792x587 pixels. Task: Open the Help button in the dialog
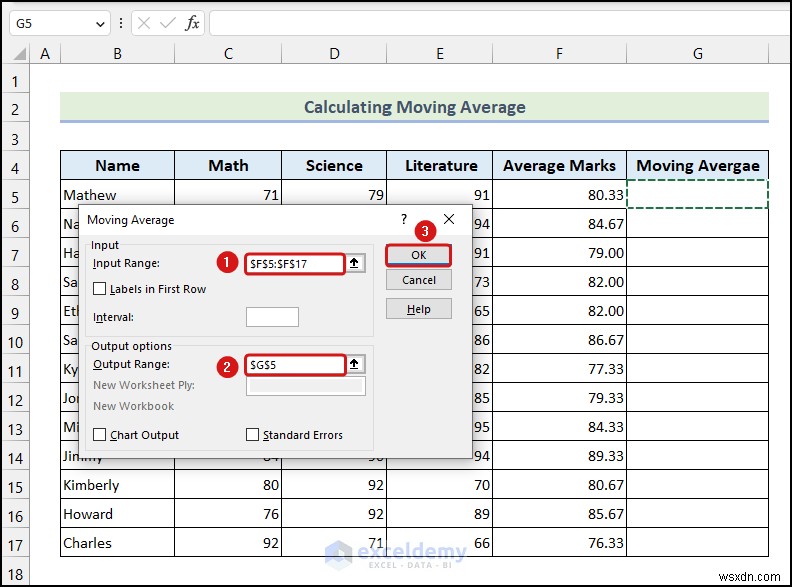(418, 309)
